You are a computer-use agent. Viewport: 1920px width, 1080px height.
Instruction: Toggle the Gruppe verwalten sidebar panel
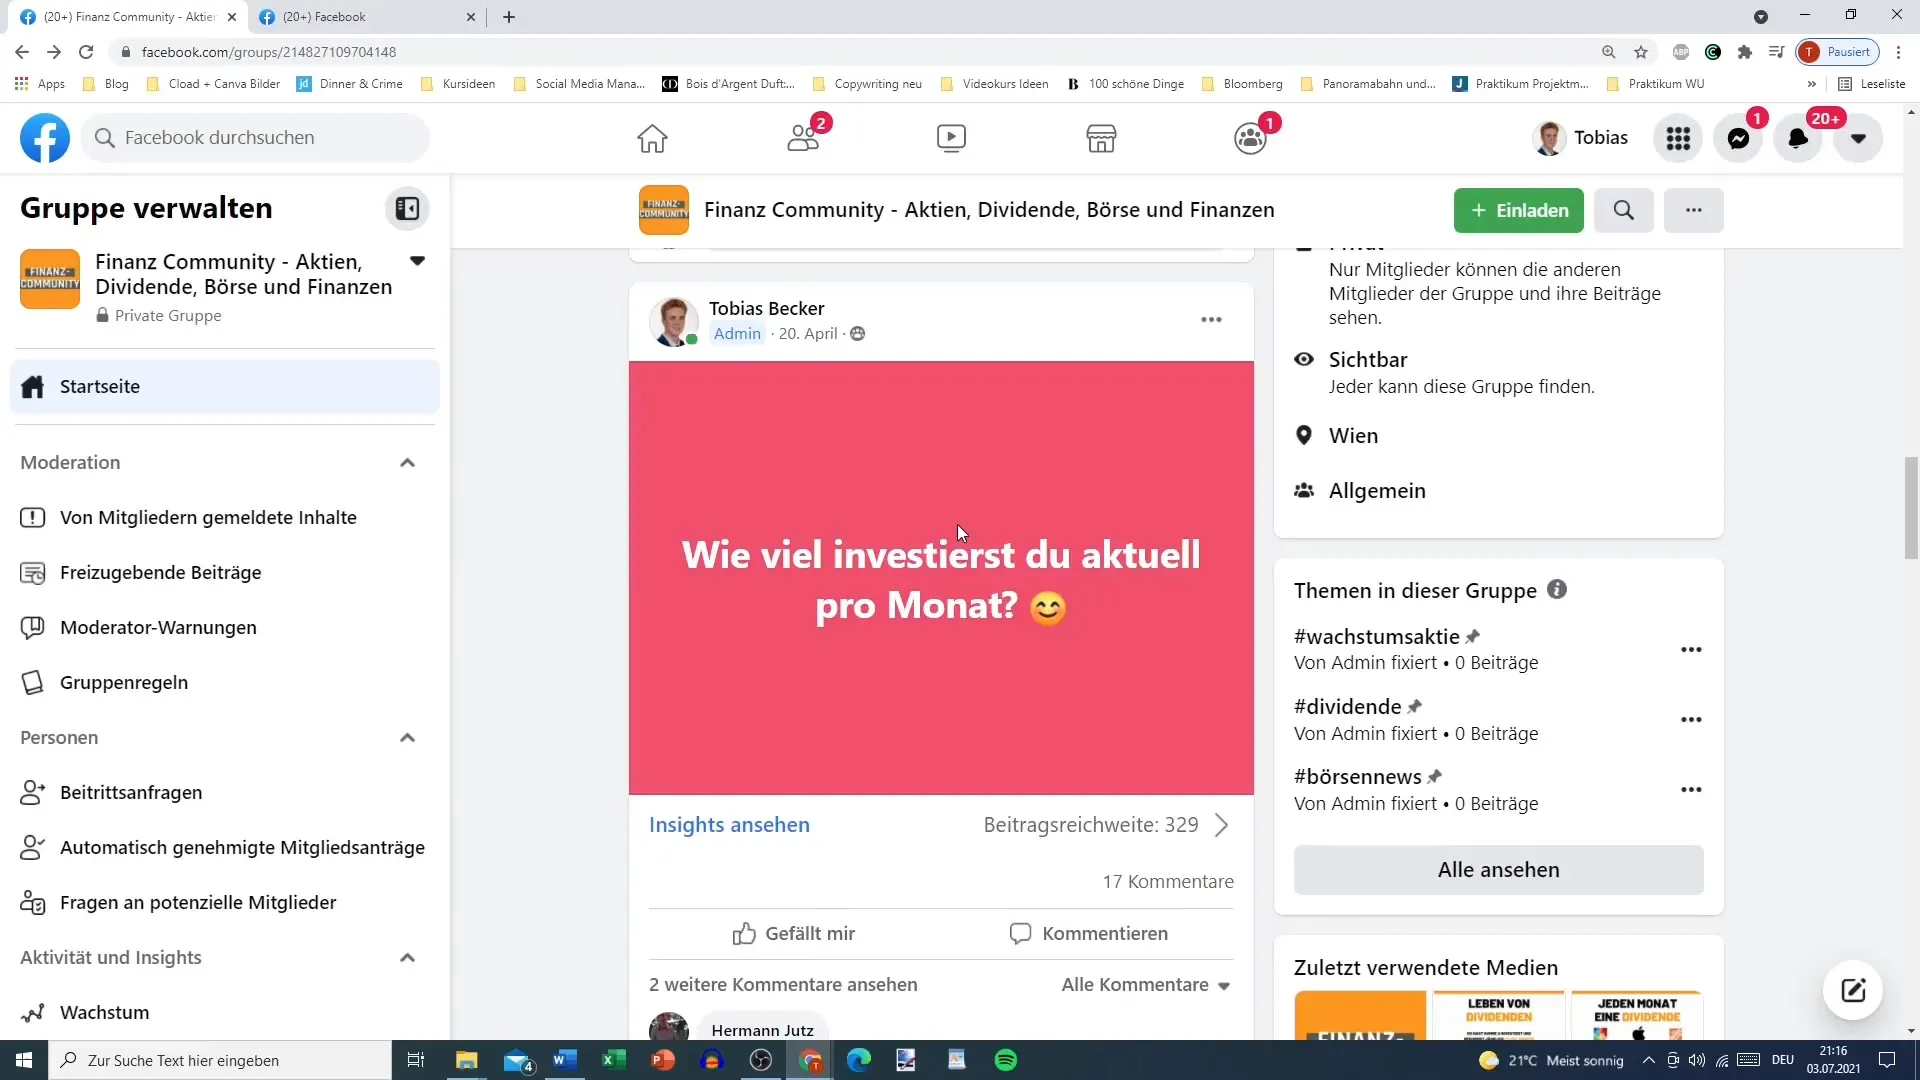click(x=407, y=208)
